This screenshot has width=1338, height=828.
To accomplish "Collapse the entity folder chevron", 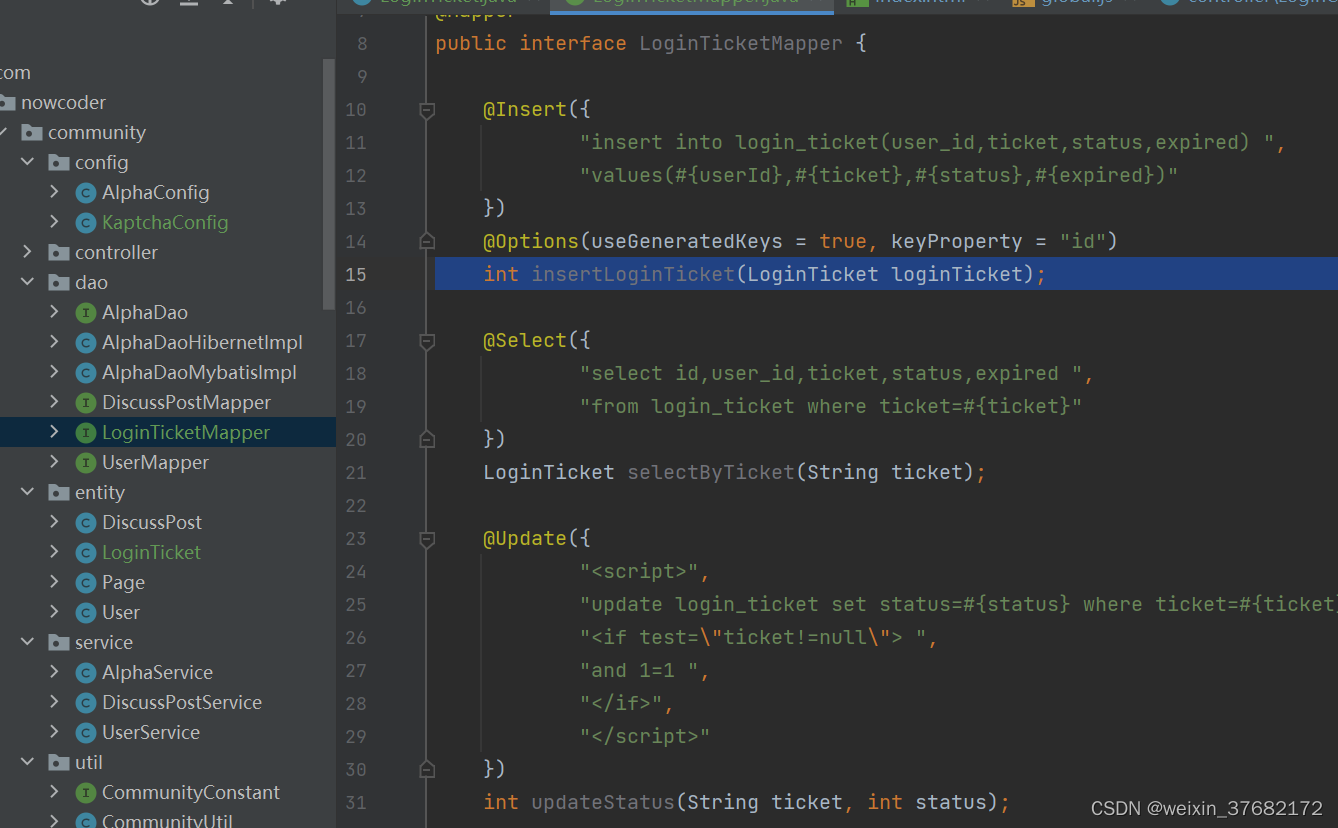I will tap(27, 492).
